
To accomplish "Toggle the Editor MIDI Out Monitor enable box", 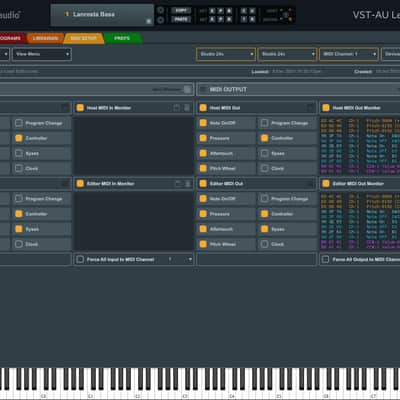I will [x=326, y=184].
